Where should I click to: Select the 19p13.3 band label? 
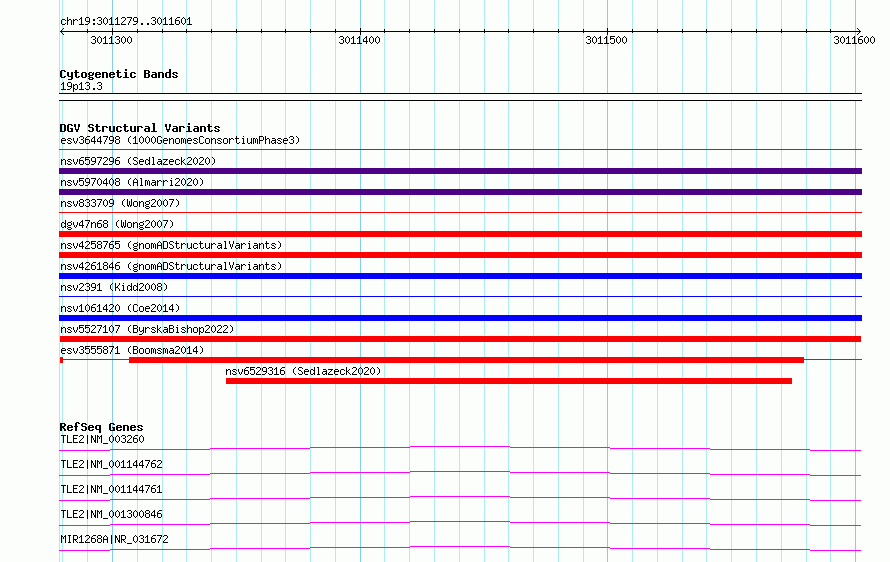[81, 86]
